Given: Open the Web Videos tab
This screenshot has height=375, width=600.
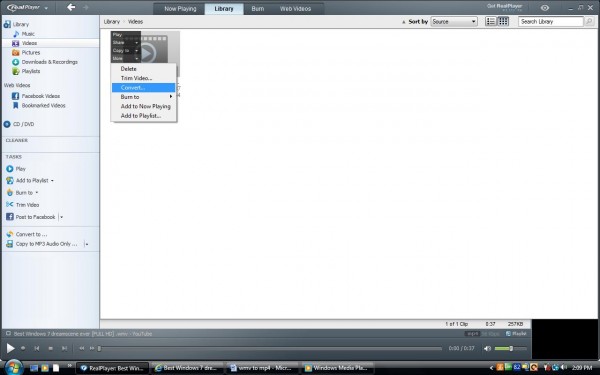Looking at the screenshot, I should [295, 8].
